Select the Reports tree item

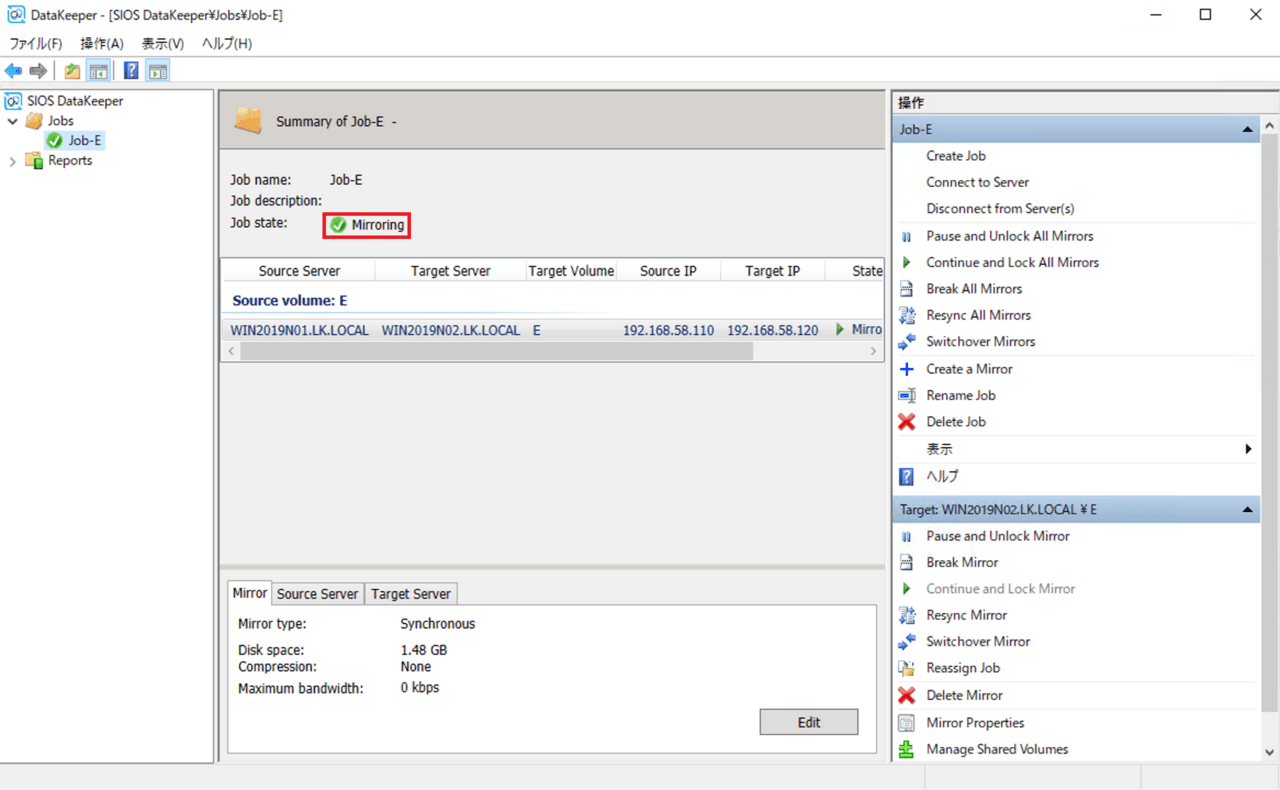[70, 161]
